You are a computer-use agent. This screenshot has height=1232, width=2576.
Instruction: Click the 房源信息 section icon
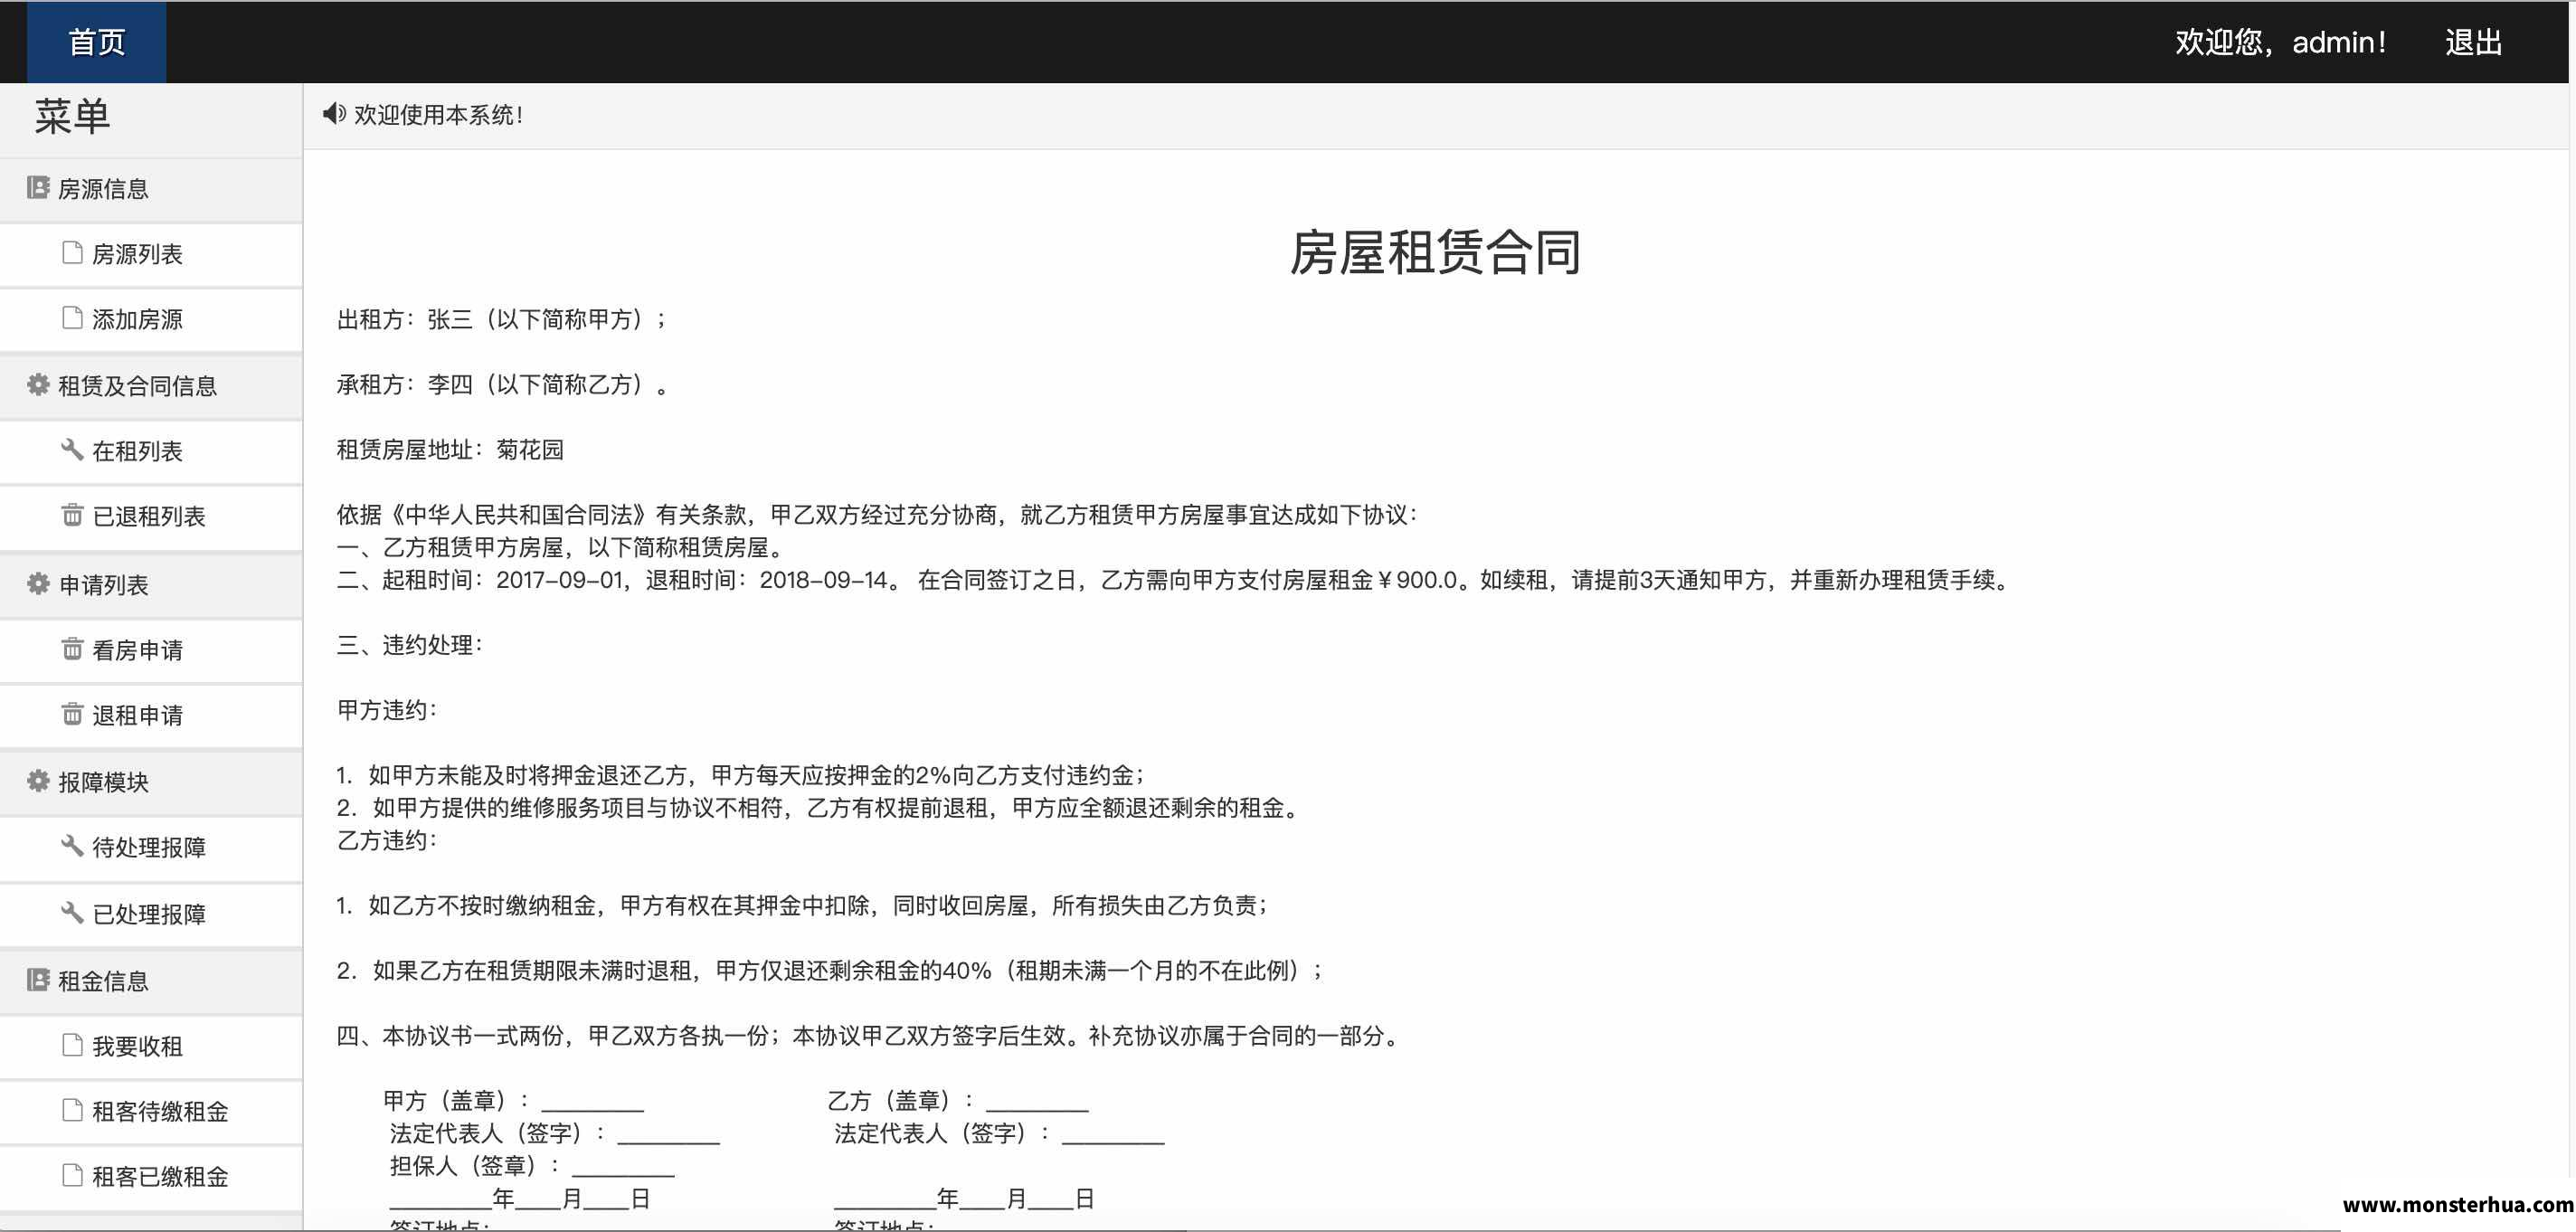tap(38, 188)
